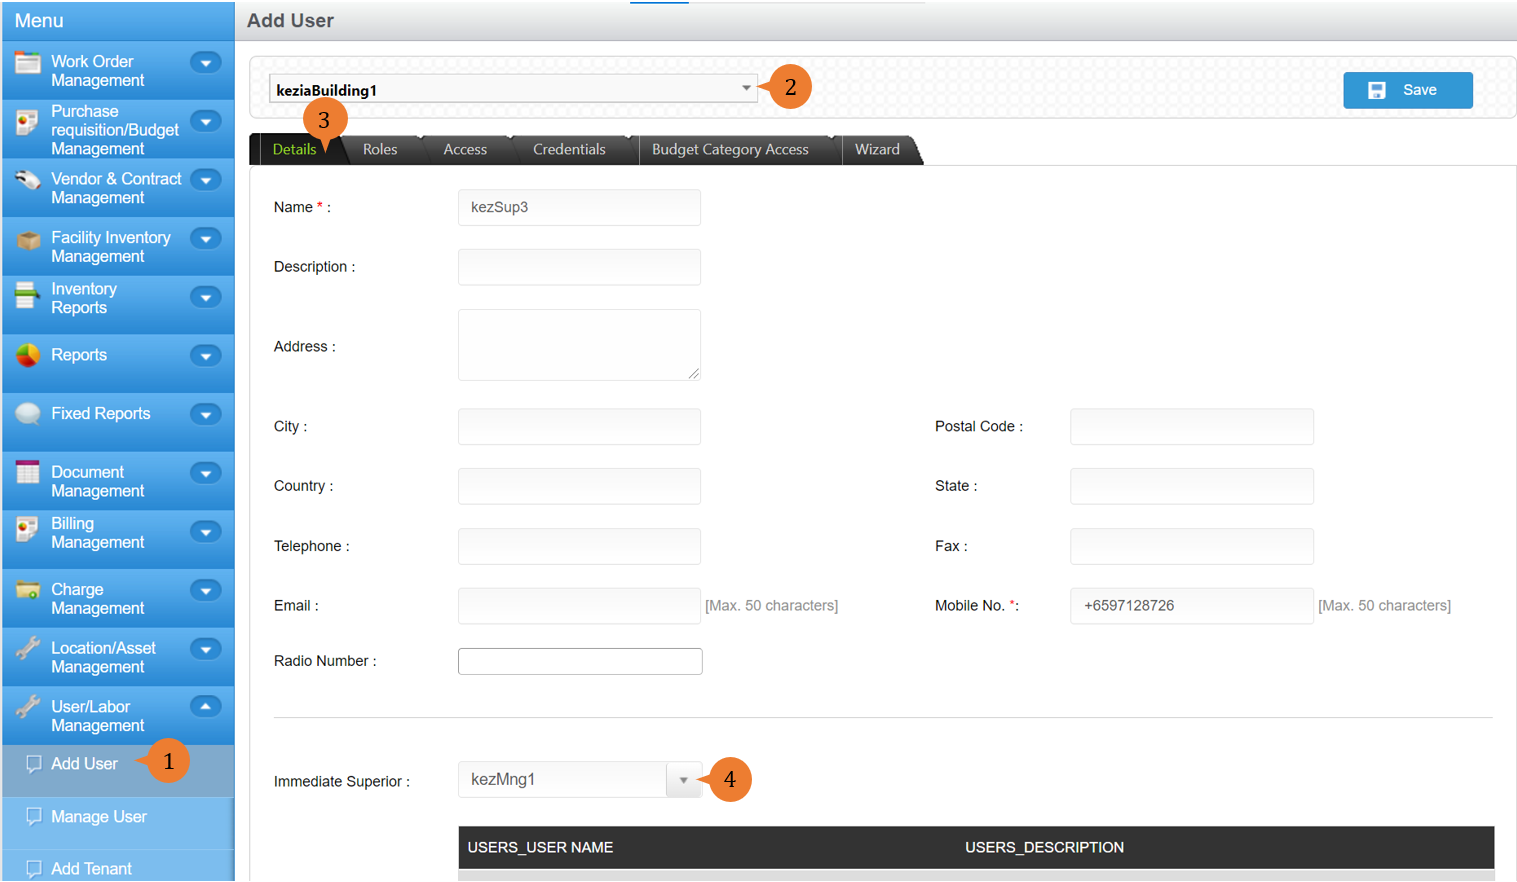Expand Facility Inventory Management menu
This screenshot has height=882, width=1517.
tap(206, 239)
